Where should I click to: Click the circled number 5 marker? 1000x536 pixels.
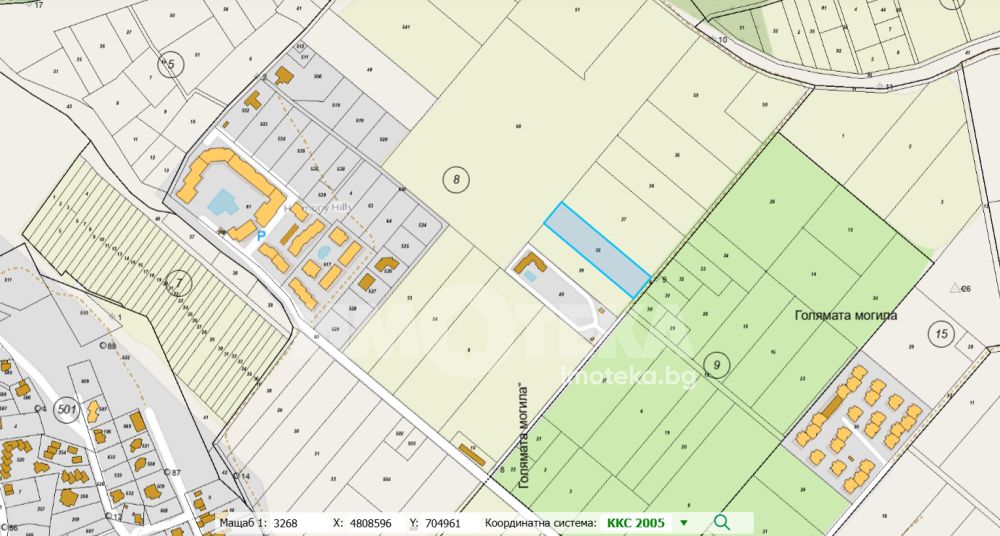point(171,65)
